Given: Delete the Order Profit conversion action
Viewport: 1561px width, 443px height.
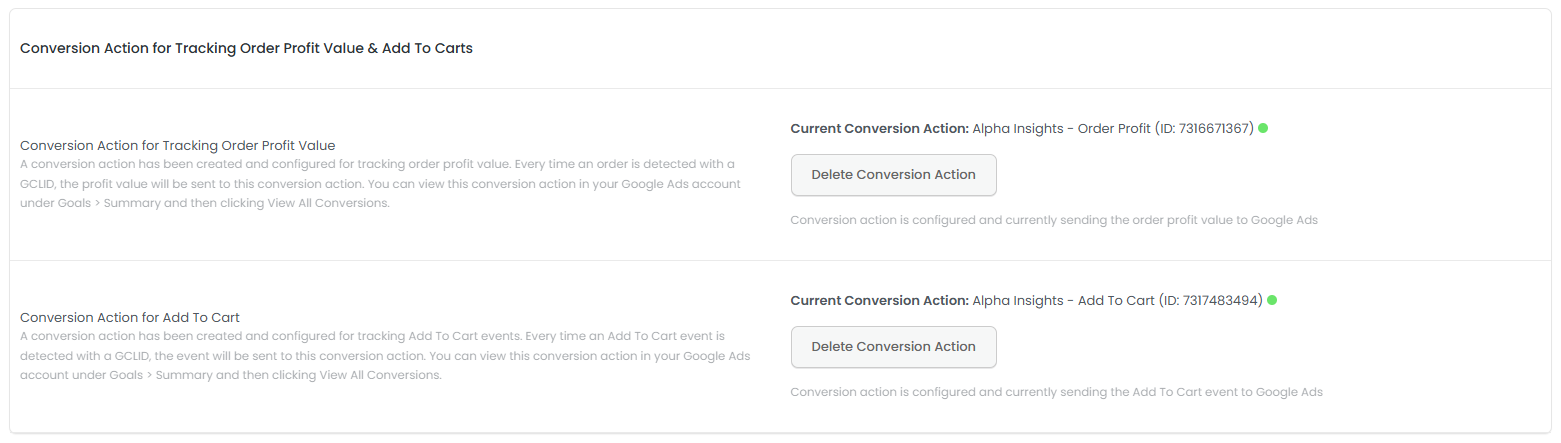Looking at the screenshot, I should point(893,175).
